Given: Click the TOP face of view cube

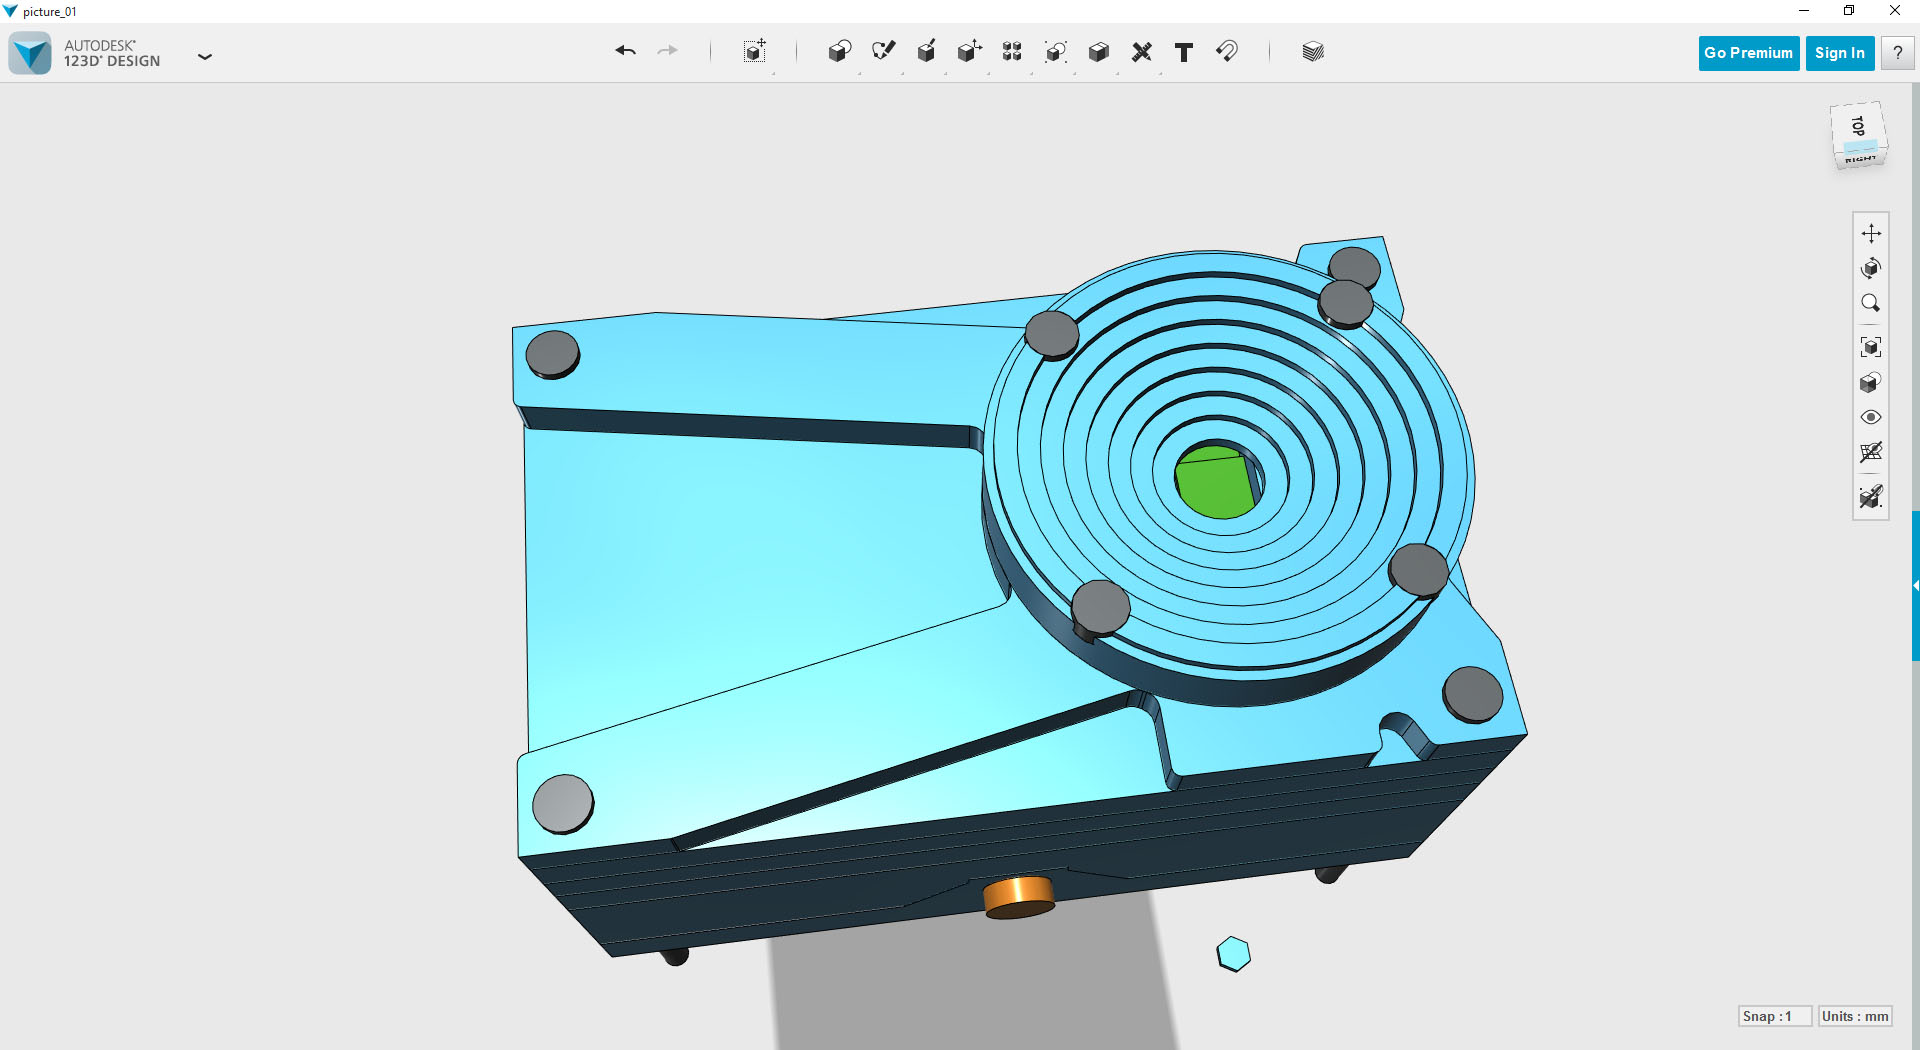Looking at the screenshot, I should pyautogui.click(x=1858, y=126).
